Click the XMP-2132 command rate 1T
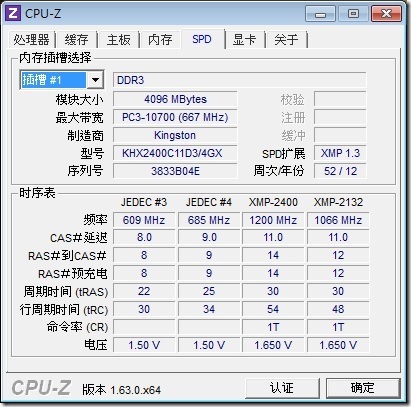This screenshot has height=407, width=411. pos(338,327)
